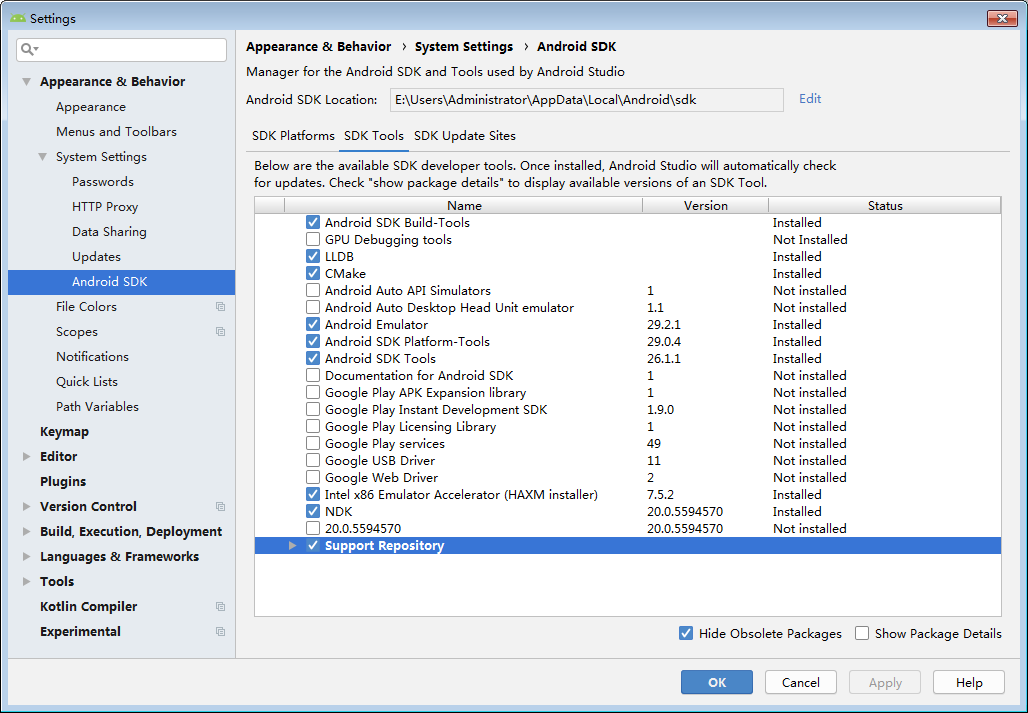The width and height of the screenshot is (1028, 713).
Task: Expand the Tools section arrow
Action: click(26, 581)
